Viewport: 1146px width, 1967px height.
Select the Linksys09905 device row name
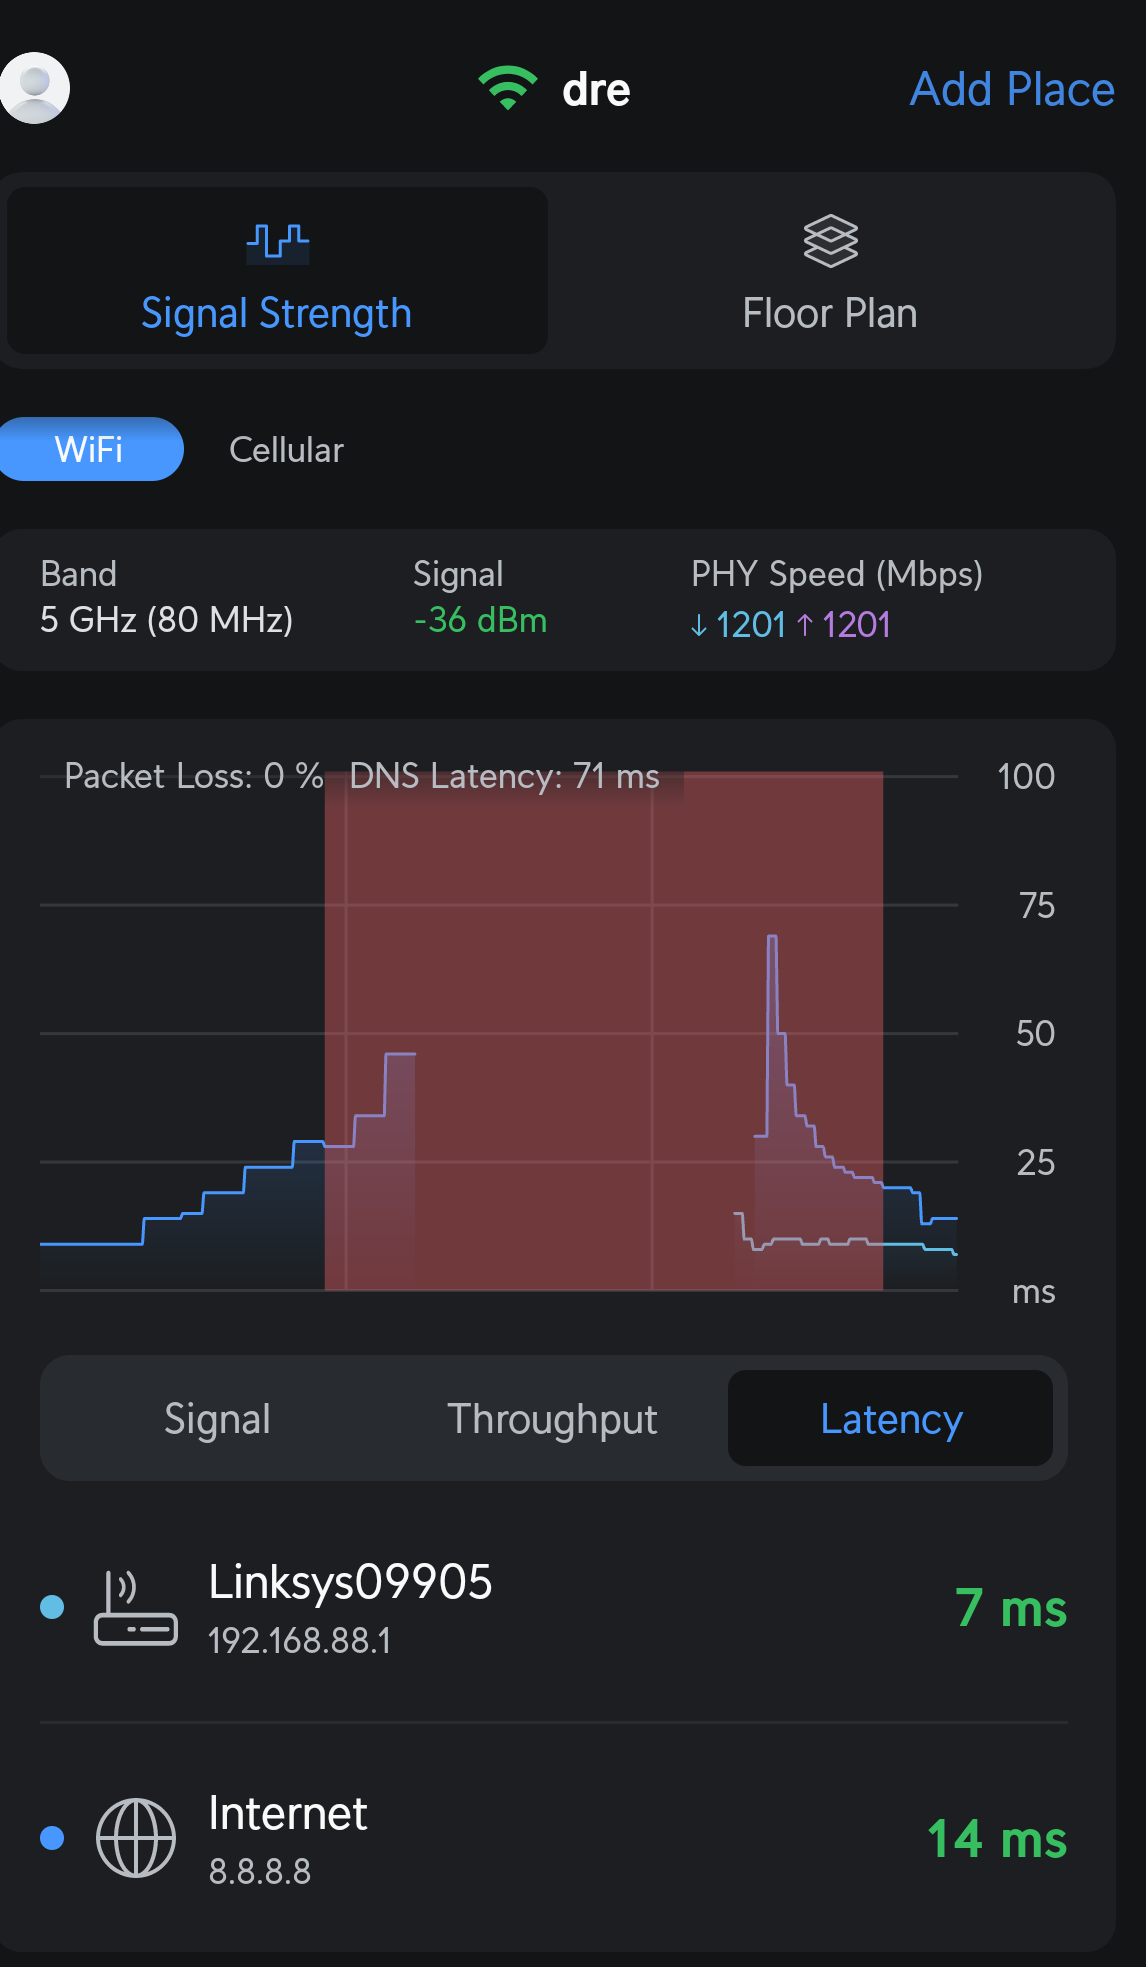350,1583
